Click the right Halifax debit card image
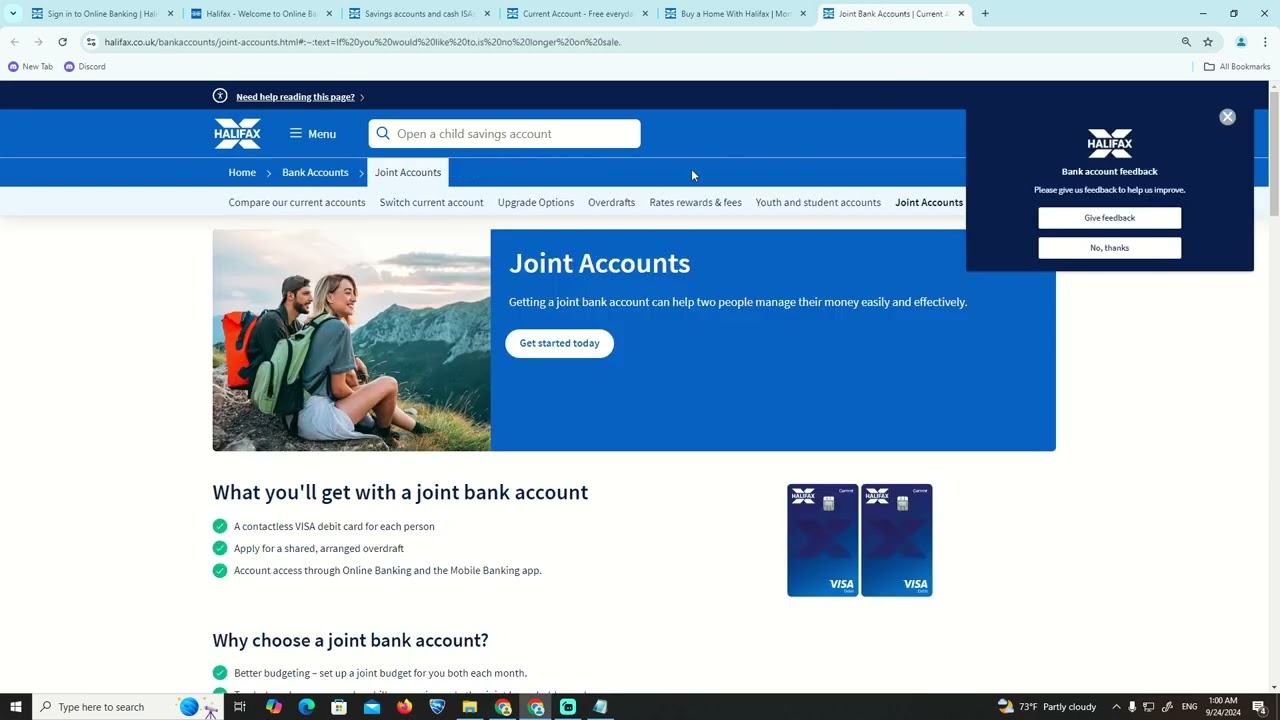Viewport: 1280px width, 720px height. [x=896, y=540]
